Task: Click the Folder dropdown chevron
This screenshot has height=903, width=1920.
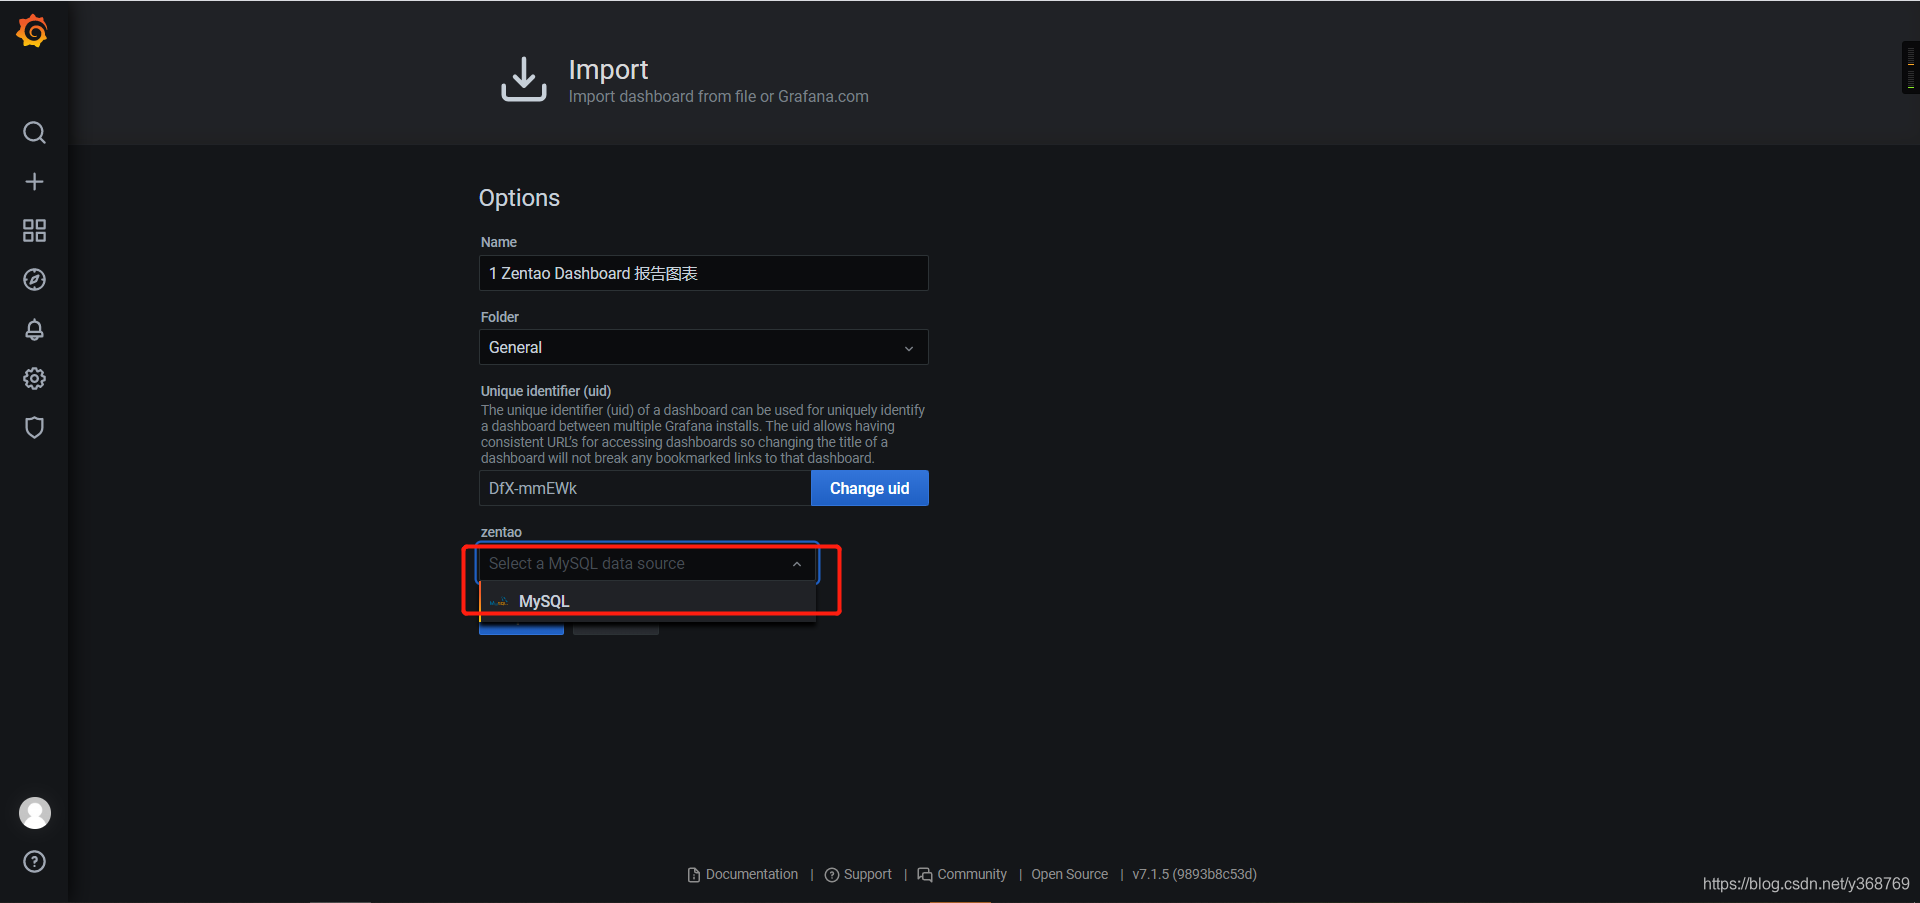Action: coord(909,348)
